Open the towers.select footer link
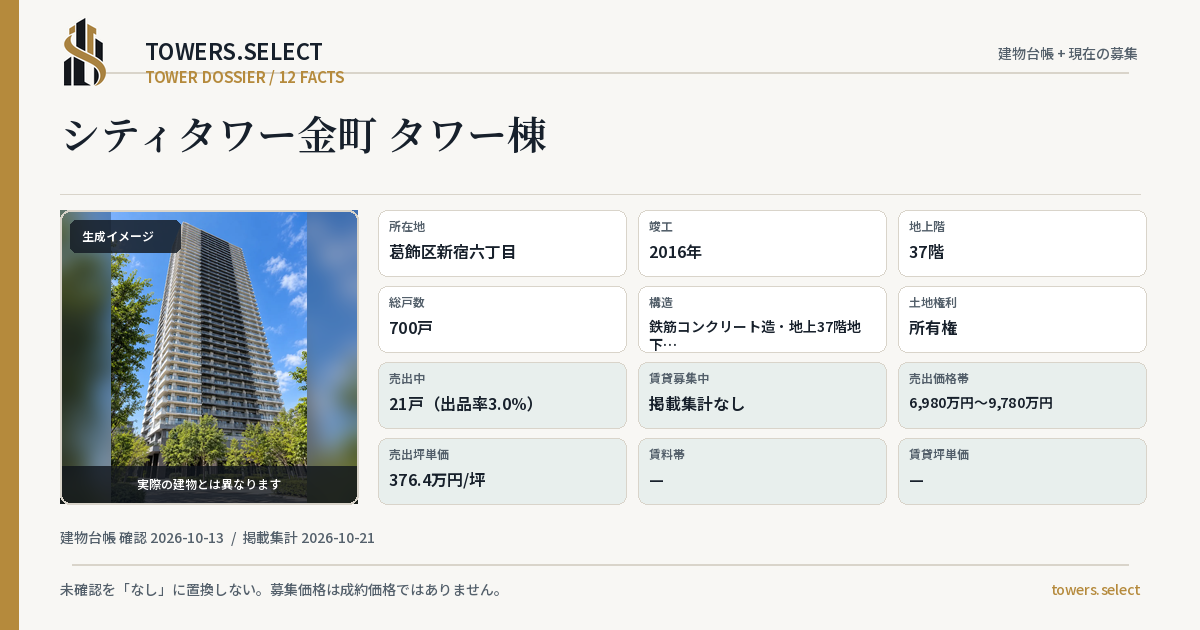1200x630 pixels. 1095,590
